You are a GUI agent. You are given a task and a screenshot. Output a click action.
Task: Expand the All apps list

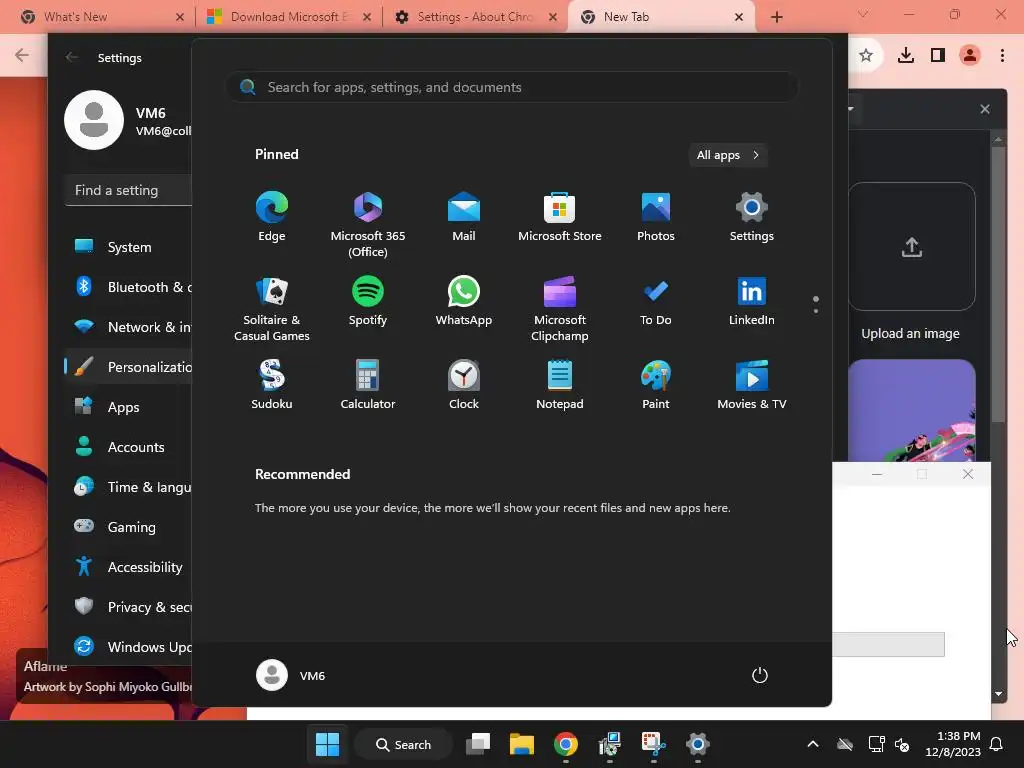coord(728,155)
